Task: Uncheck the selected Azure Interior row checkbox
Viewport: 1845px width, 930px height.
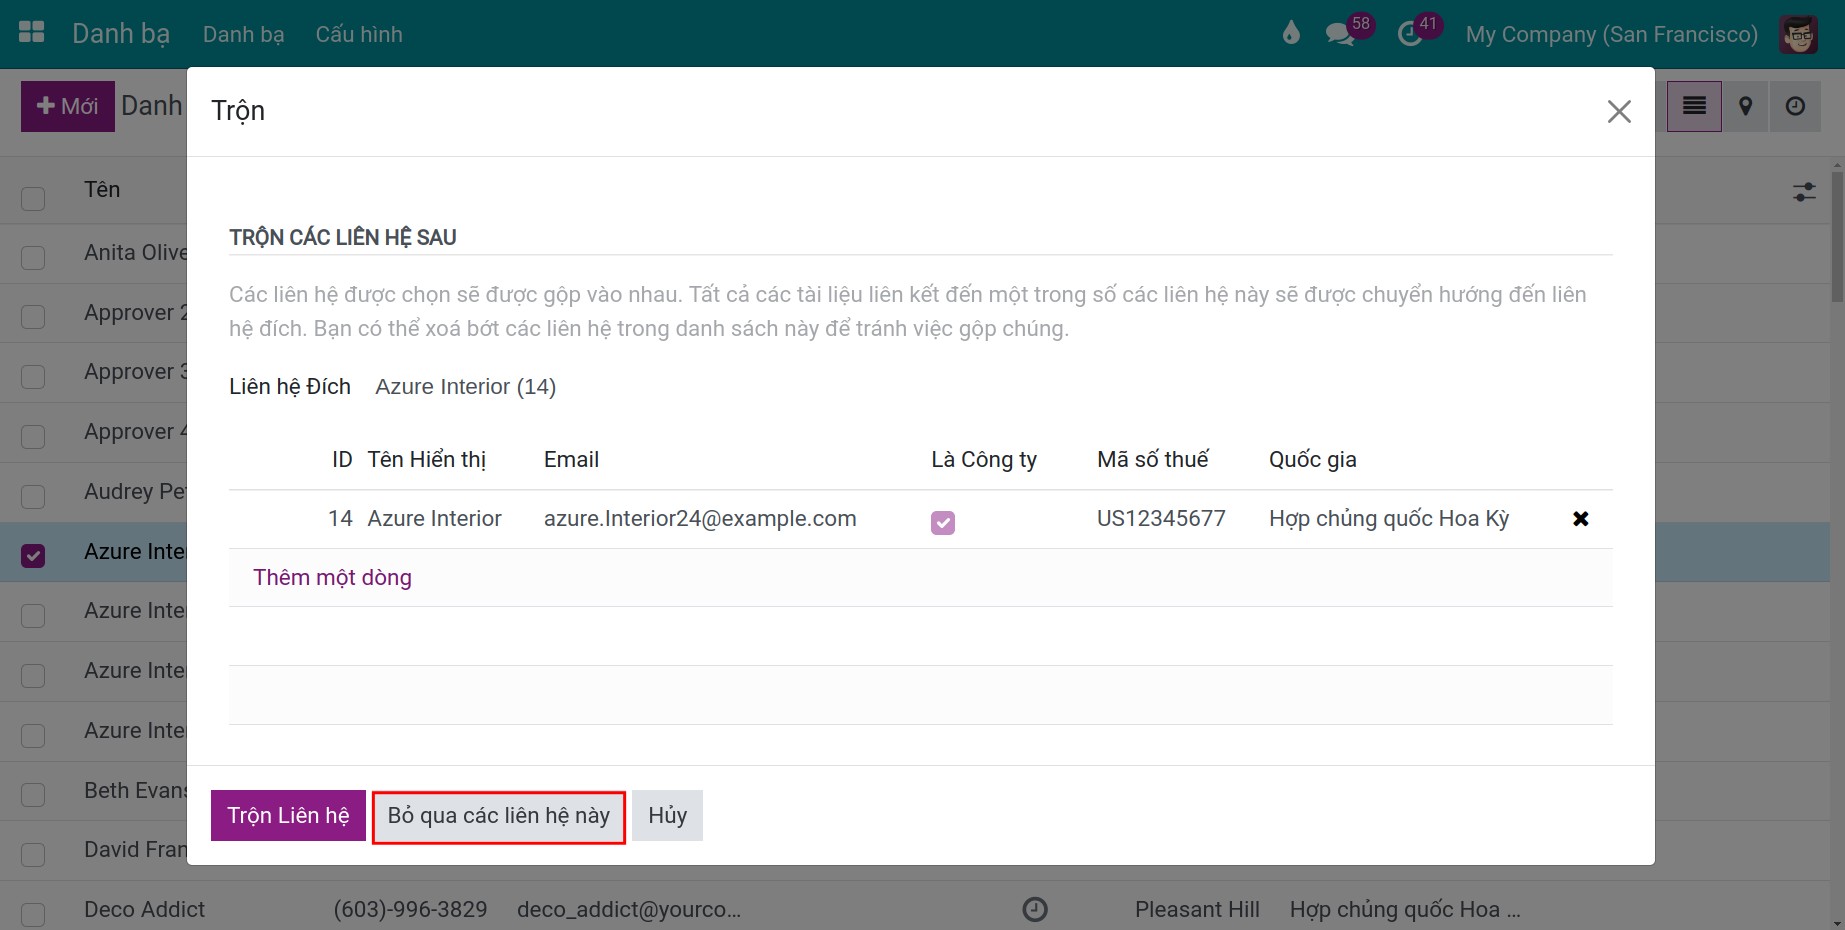Action: [33, 555]
